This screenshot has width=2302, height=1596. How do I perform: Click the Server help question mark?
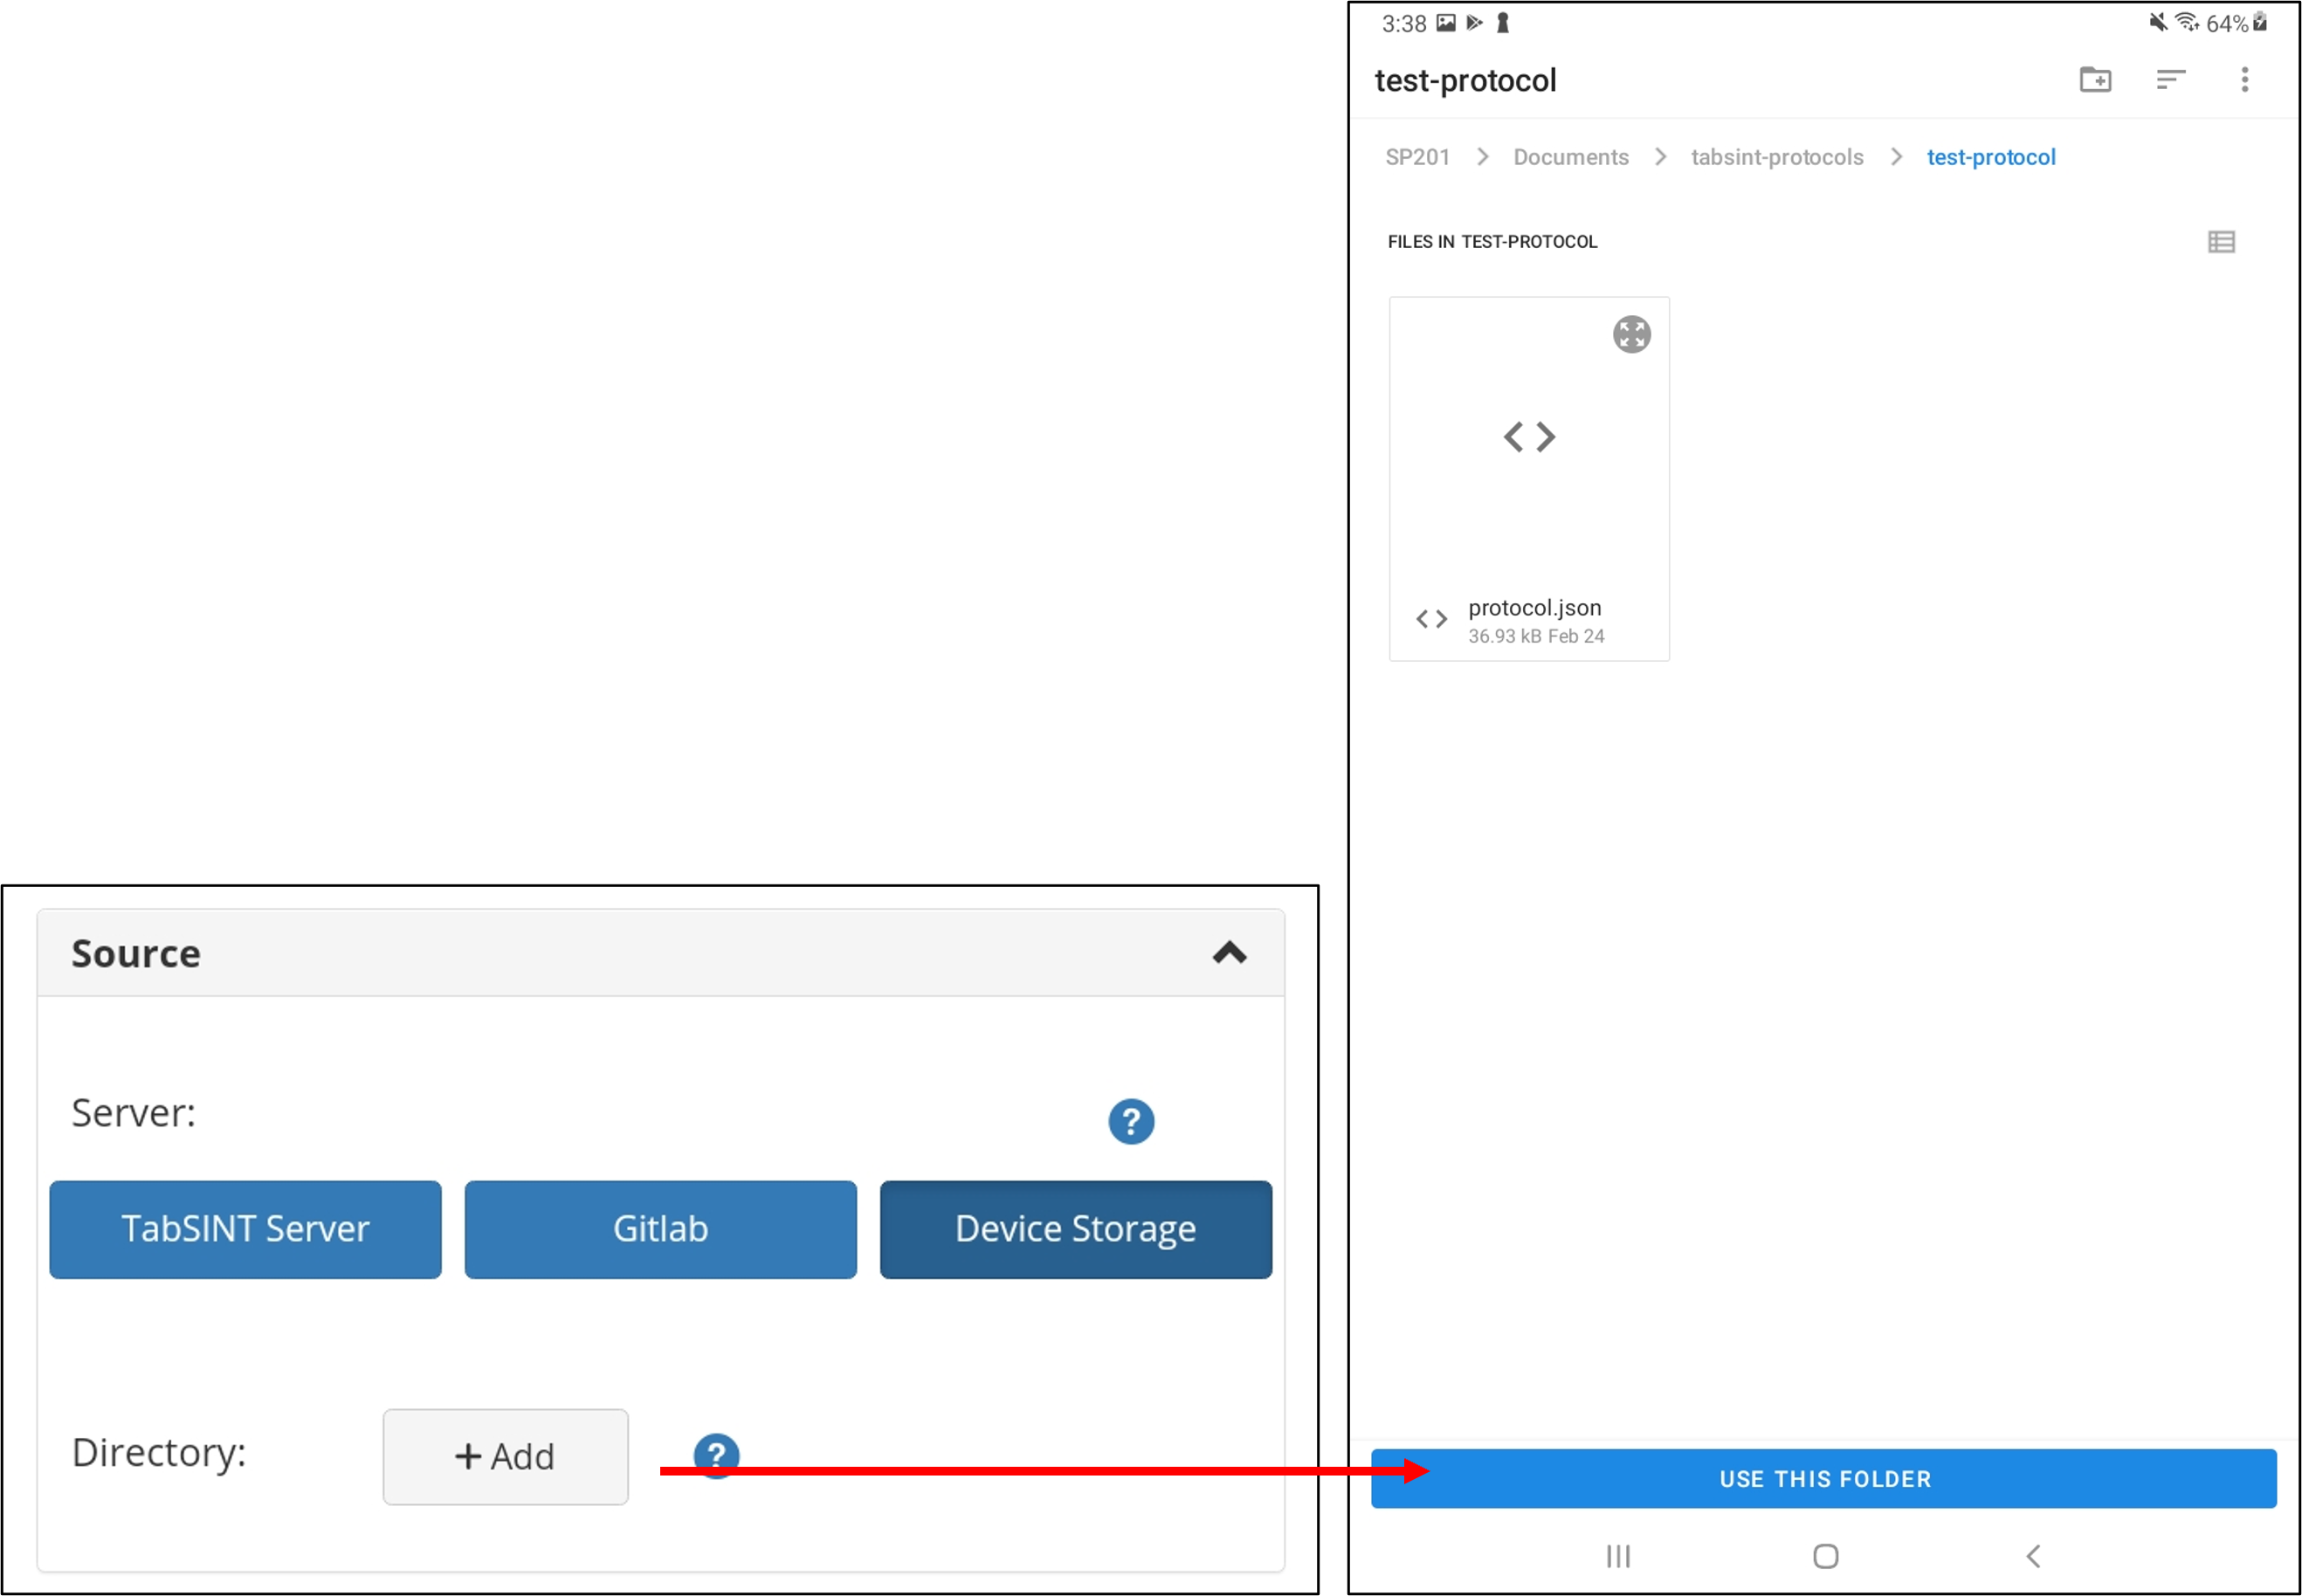[1131, 1122]
